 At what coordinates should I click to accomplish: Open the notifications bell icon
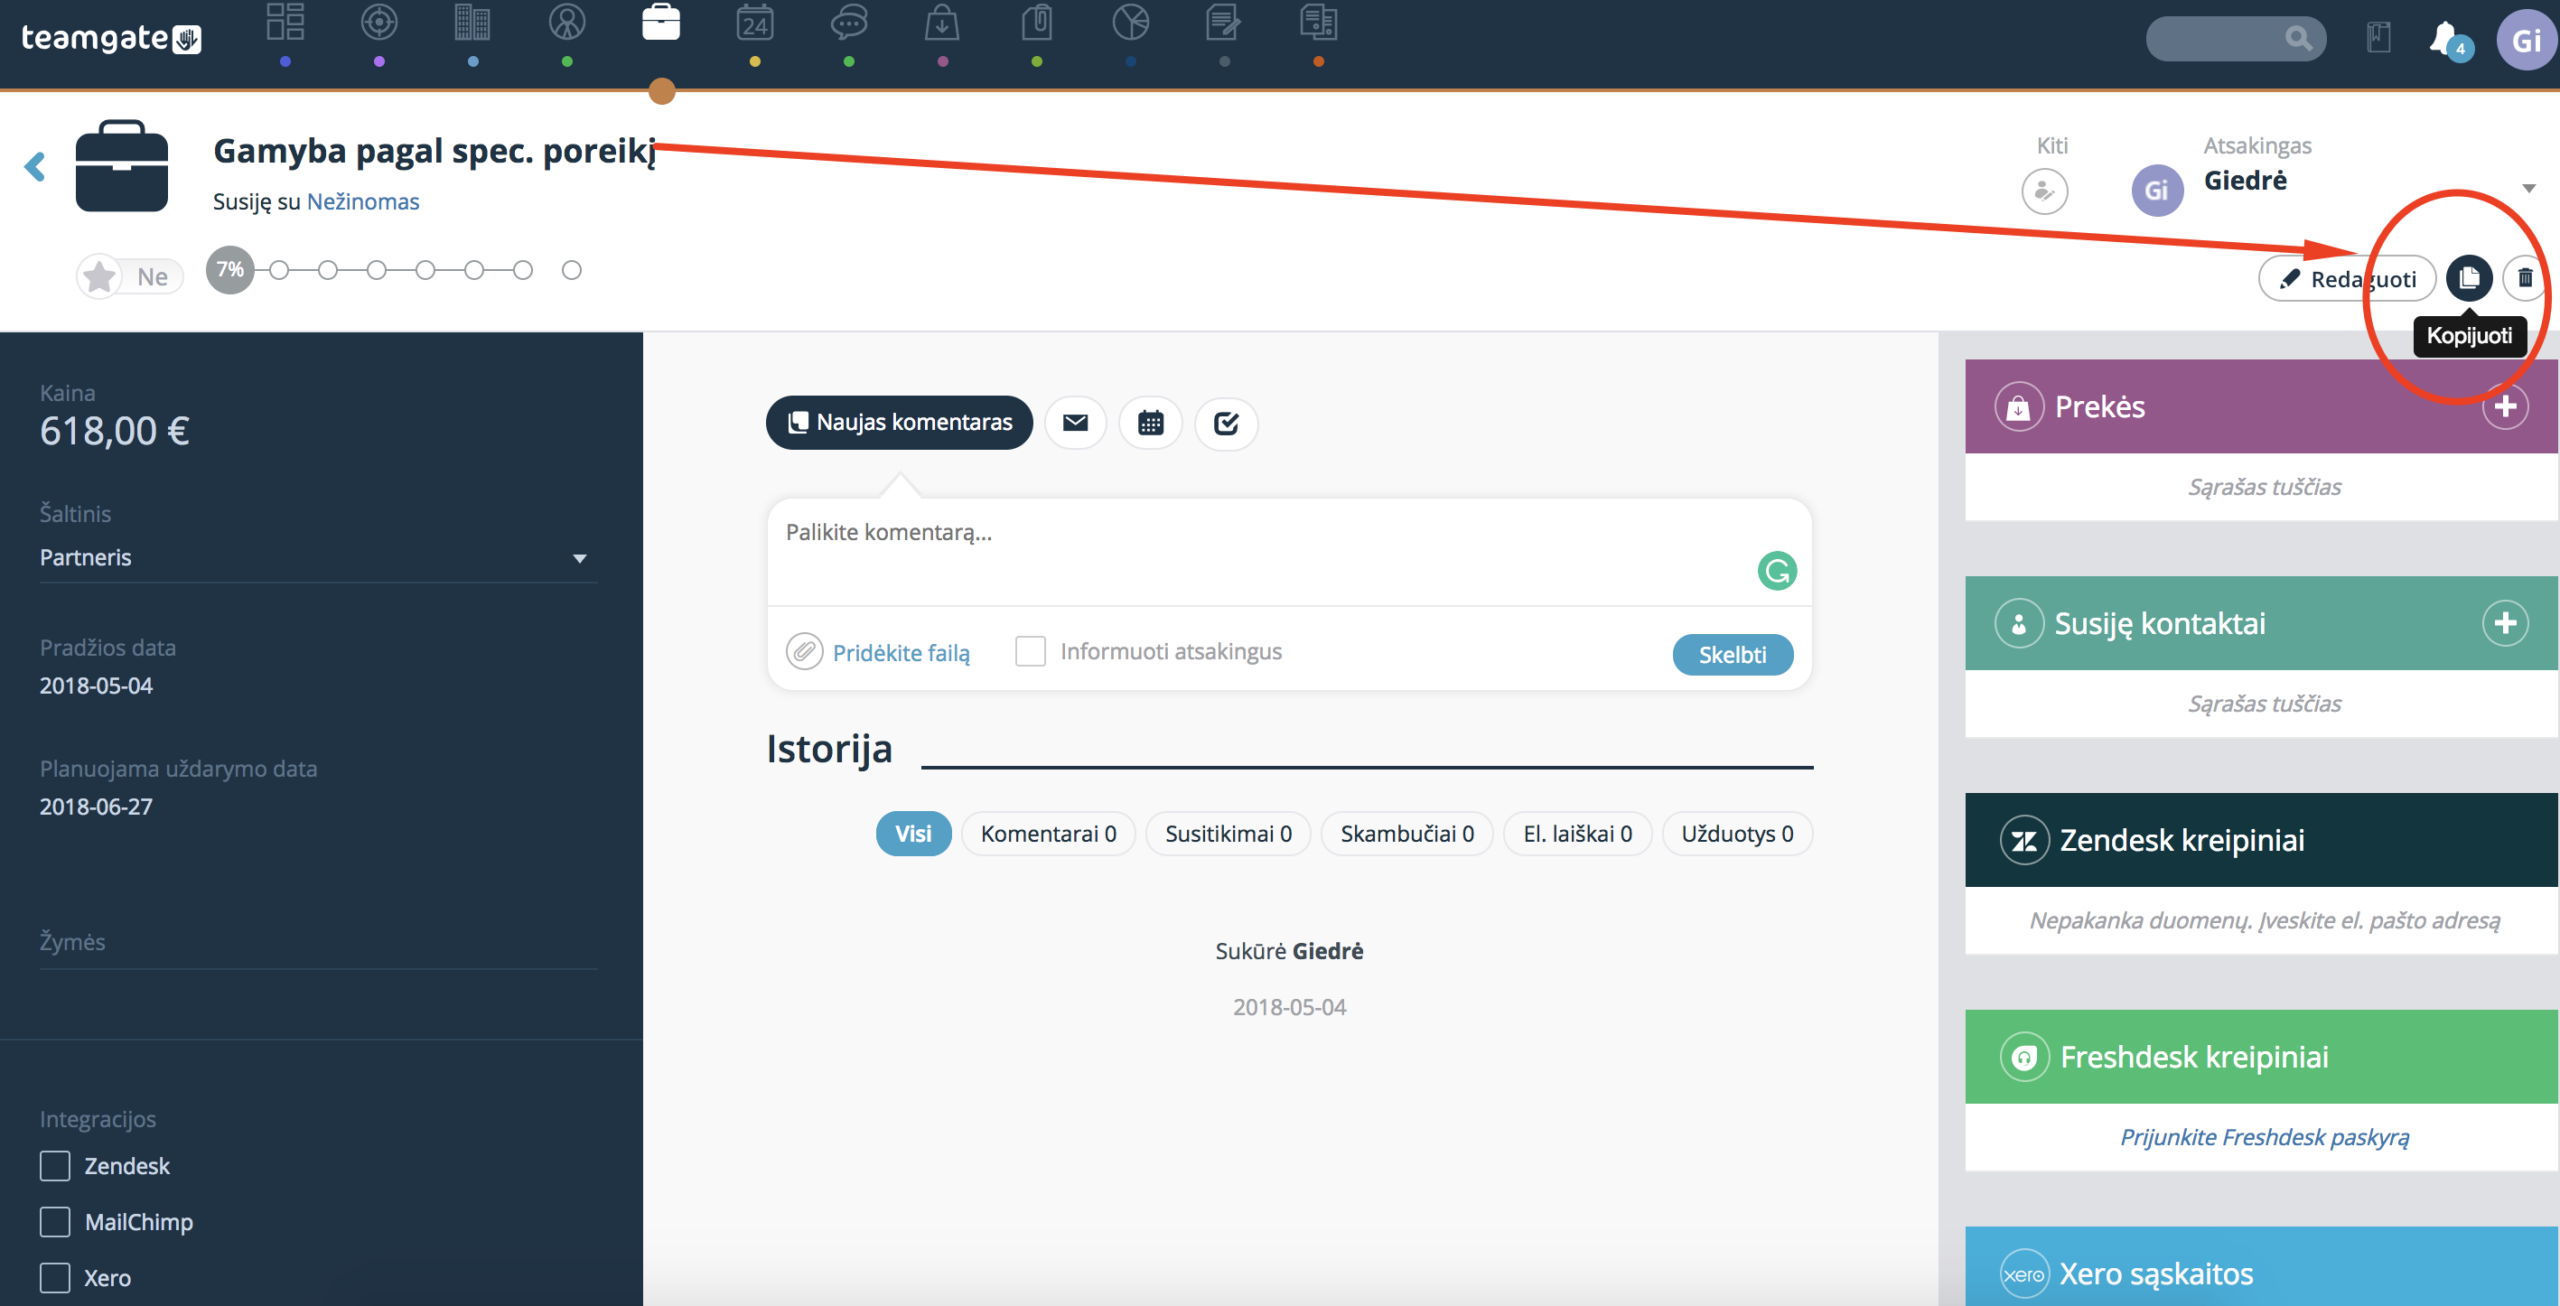(2445, 39)
